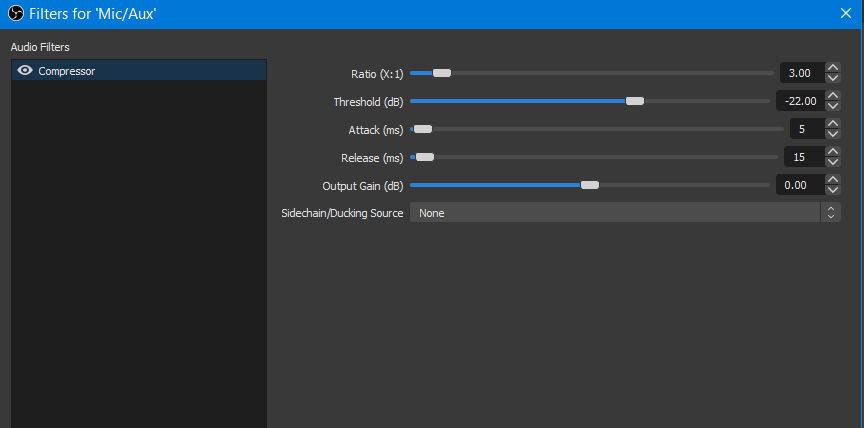The width and height of the screenshot is (864, 428).
Task: Click the window title Filters for 'Mic/Aux'
Action: pos(93,14)
